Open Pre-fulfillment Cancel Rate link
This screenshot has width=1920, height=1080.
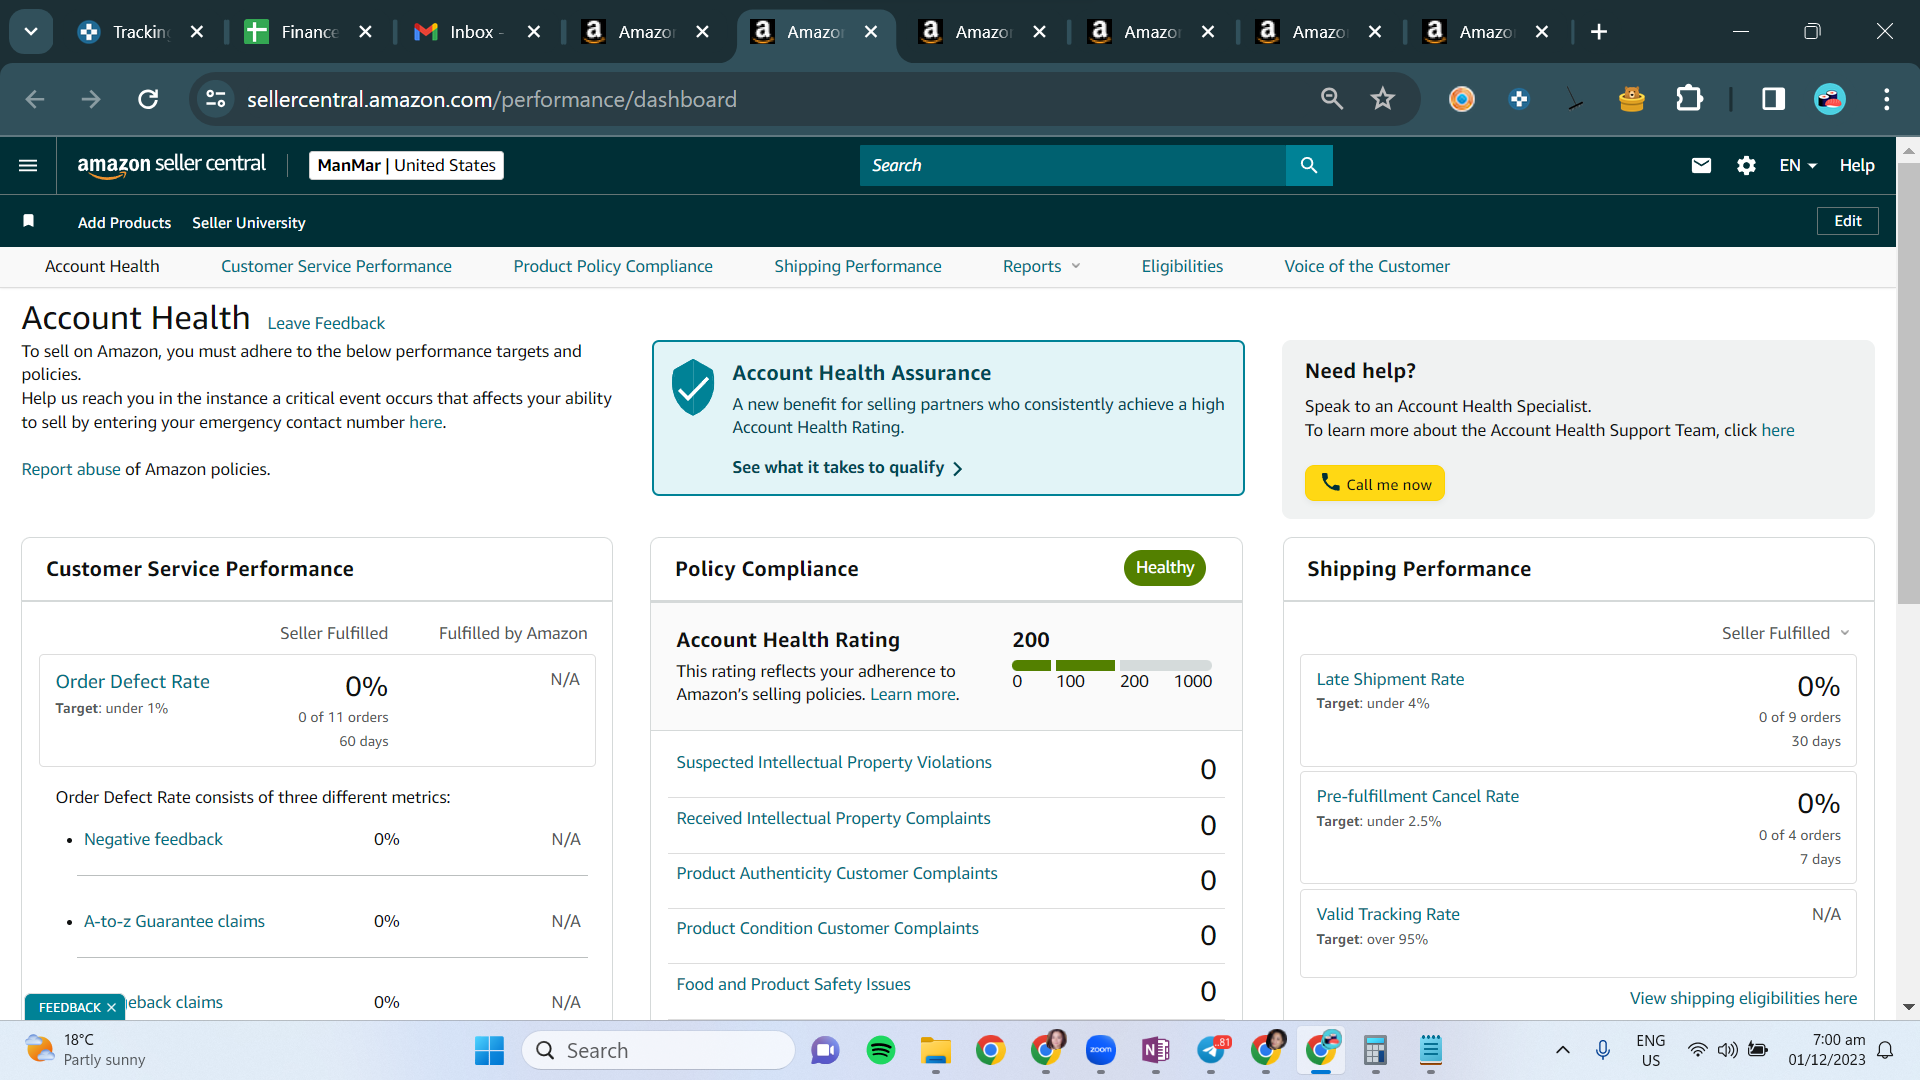[1417, 797]
